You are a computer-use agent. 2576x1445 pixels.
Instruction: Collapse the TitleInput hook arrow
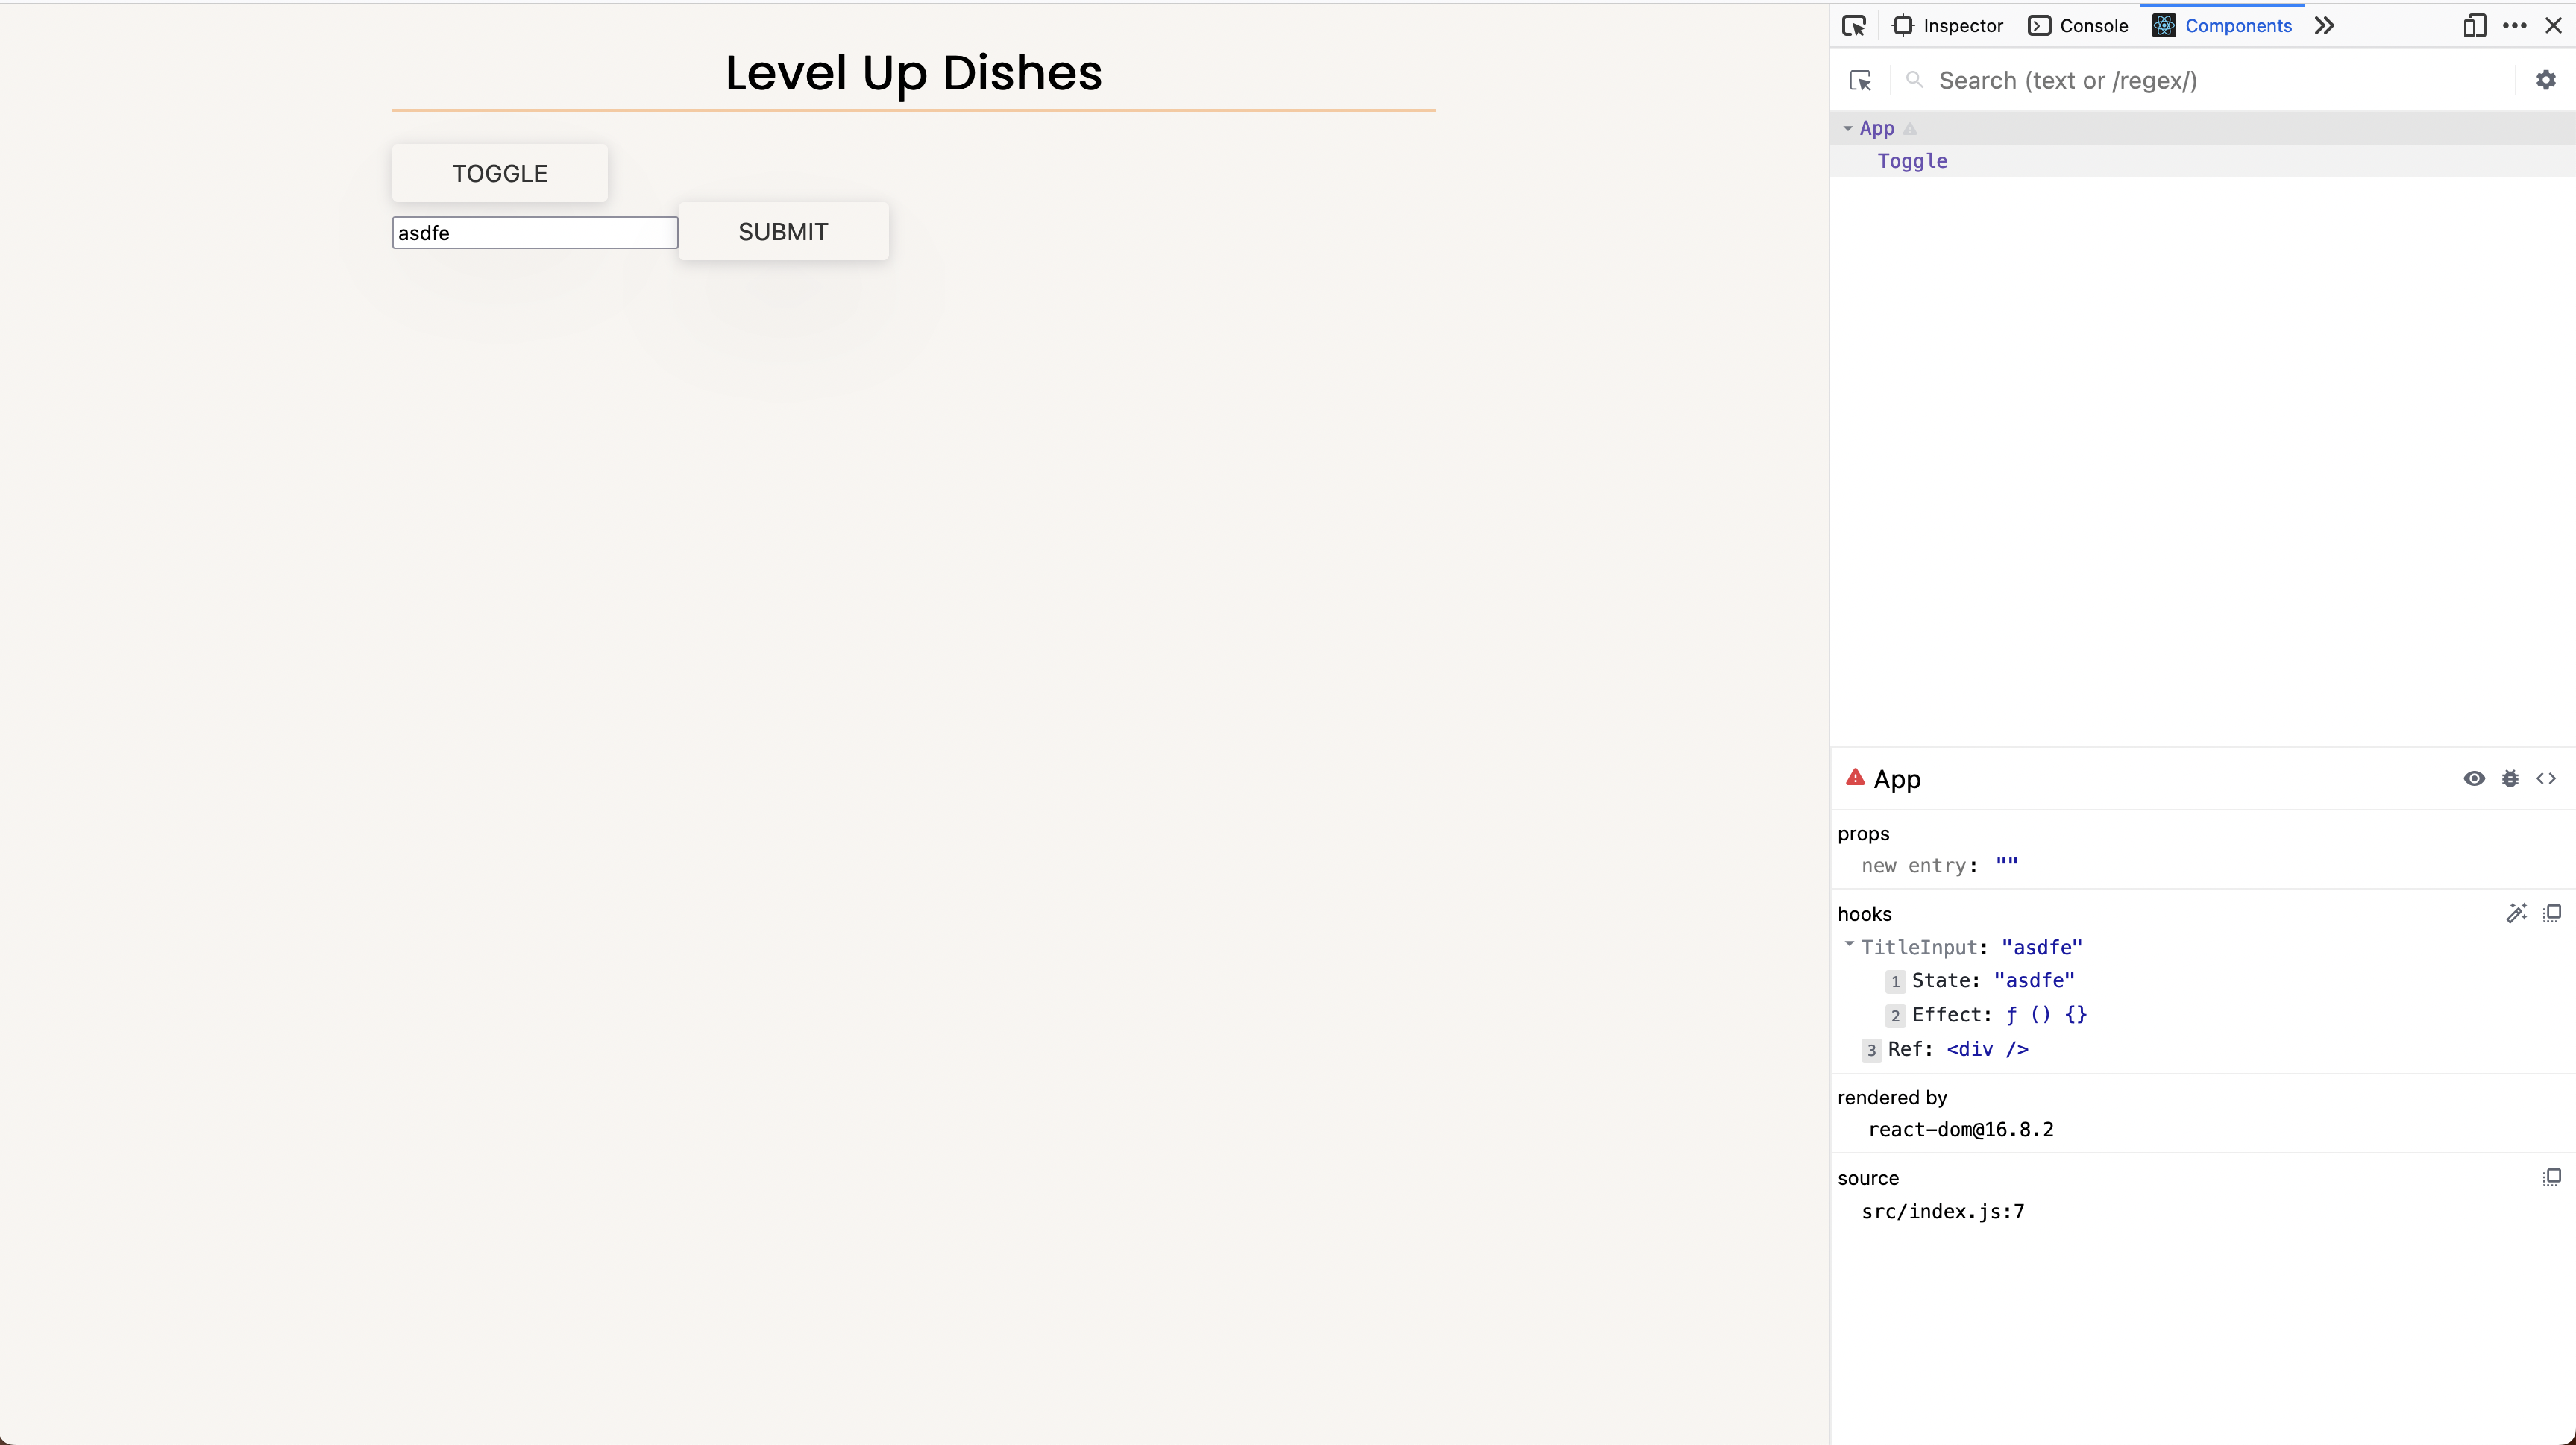pyautogui.click(x=1849, y=945)
